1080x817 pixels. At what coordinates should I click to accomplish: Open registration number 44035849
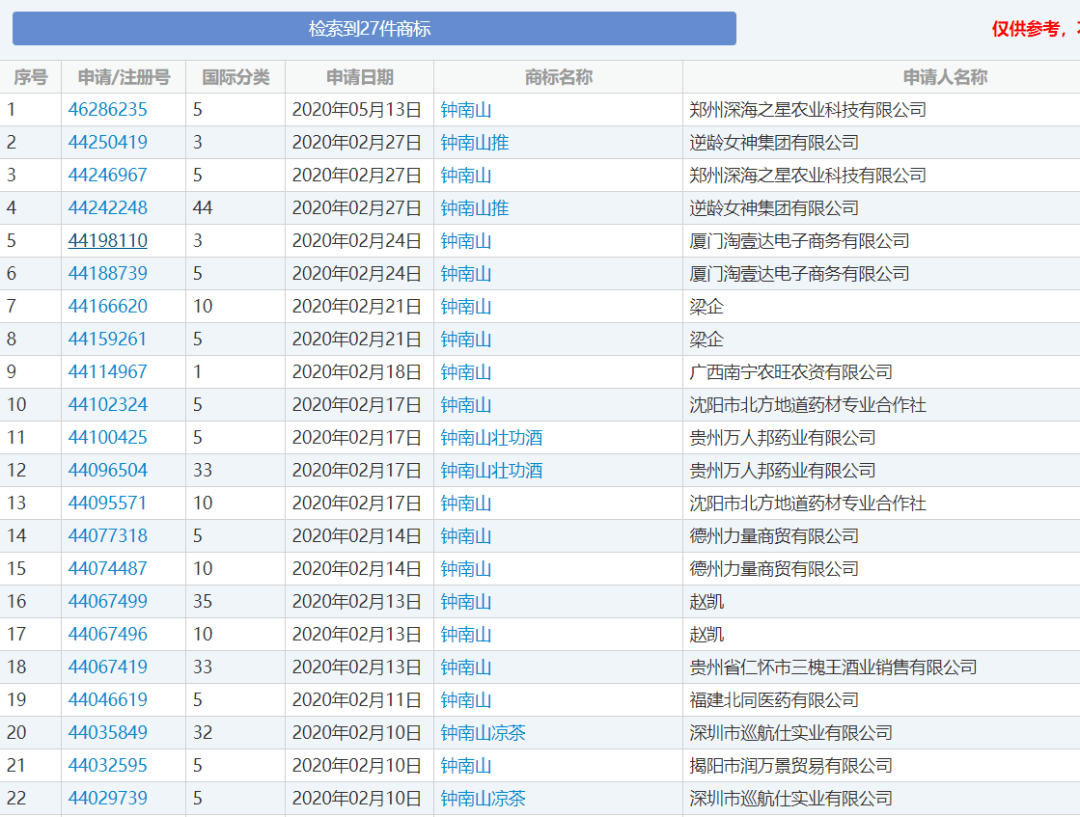pyautogui.click(x=107, y=732)
